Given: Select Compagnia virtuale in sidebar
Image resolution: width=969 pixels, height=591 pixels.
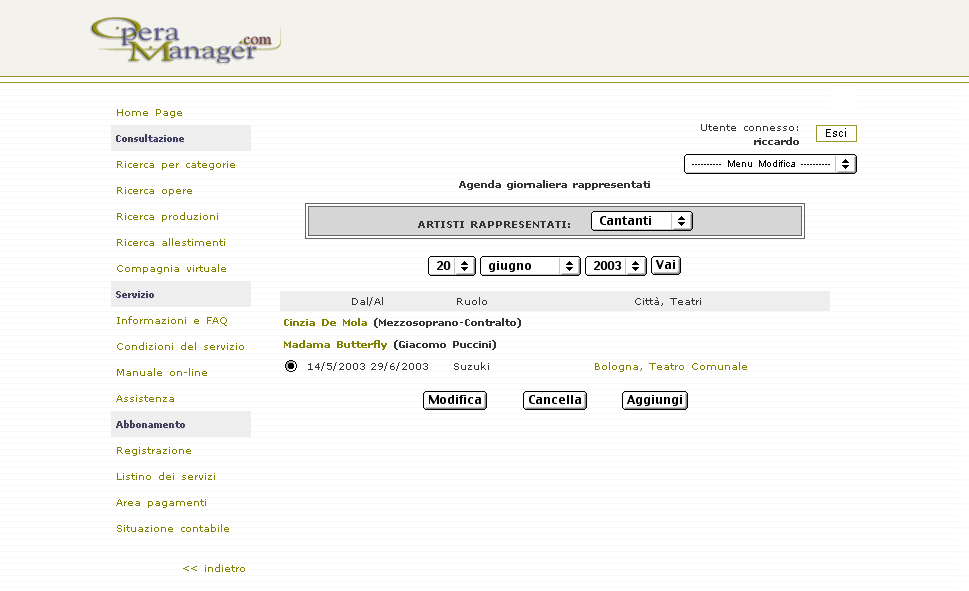Looking at the screenshot, I should tap(171, 269).
